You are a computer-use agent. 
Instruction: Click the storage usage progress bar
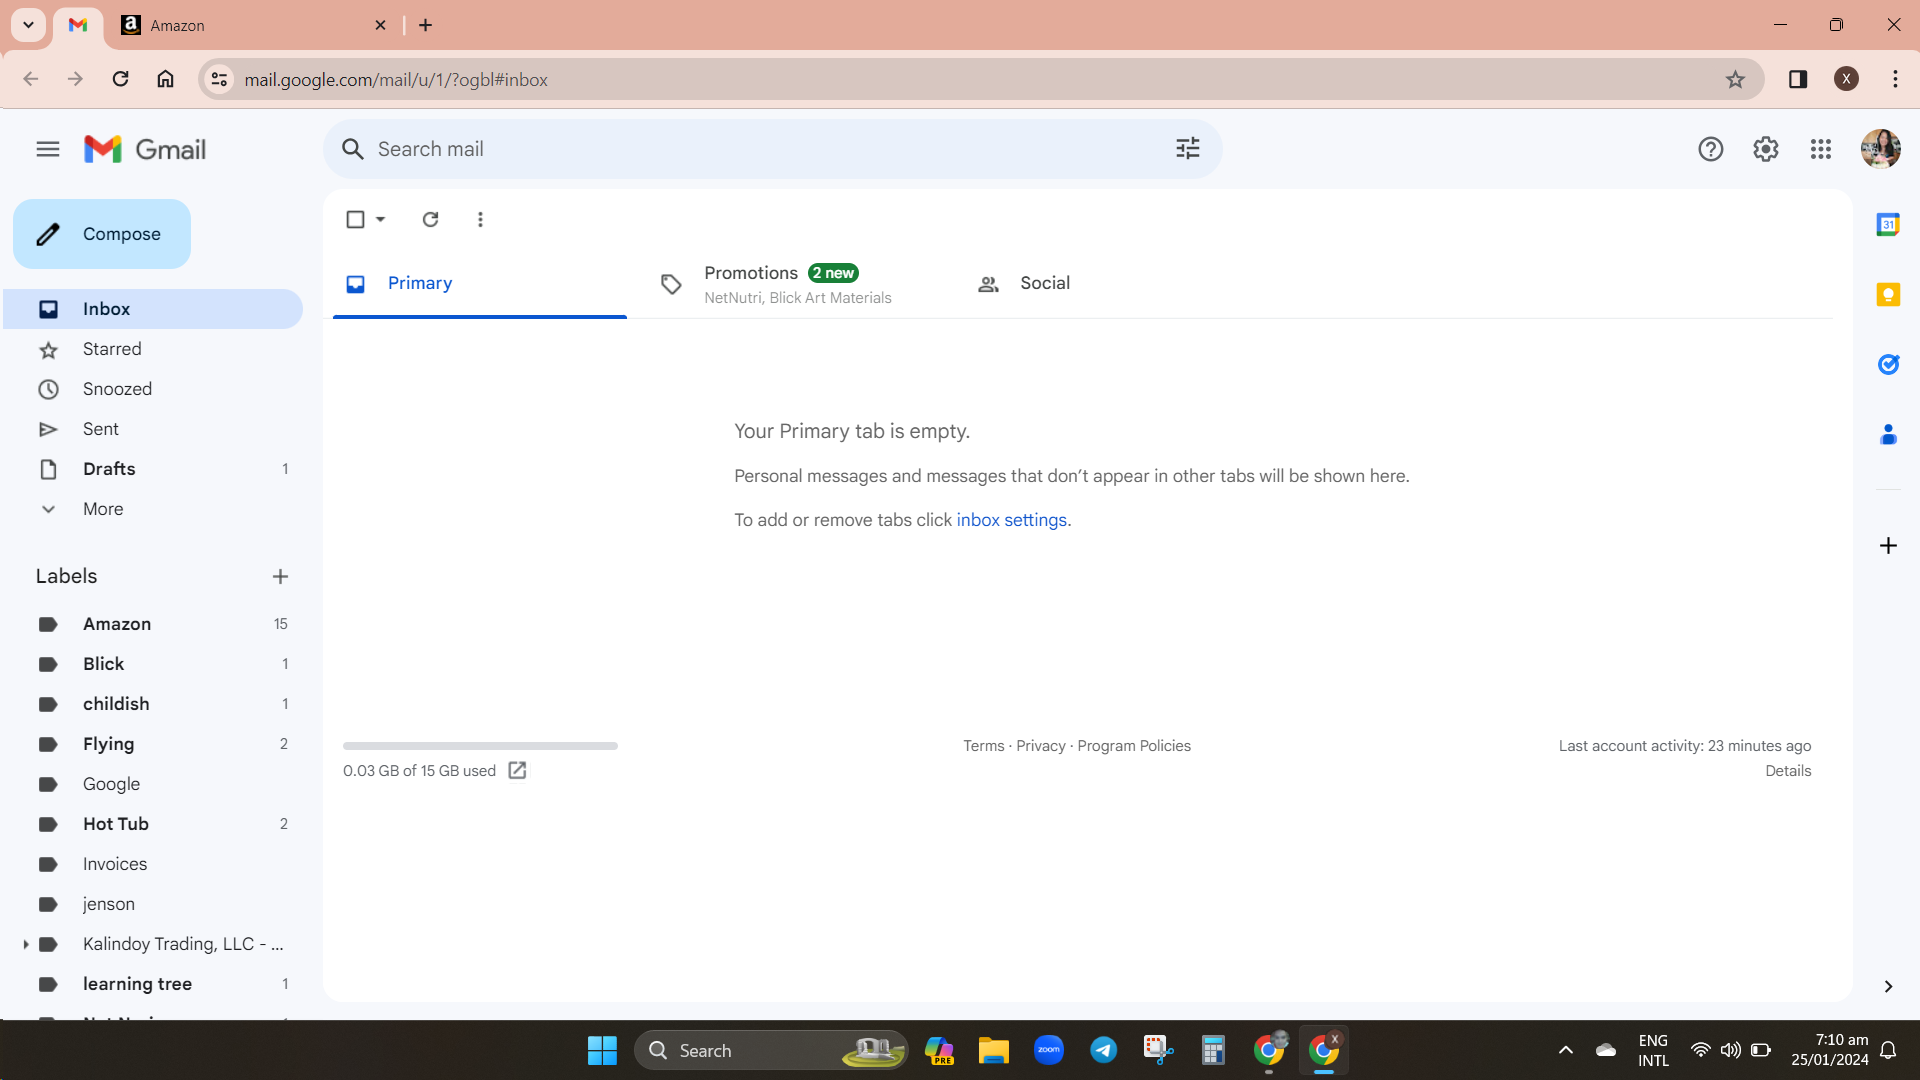point(480,746)
